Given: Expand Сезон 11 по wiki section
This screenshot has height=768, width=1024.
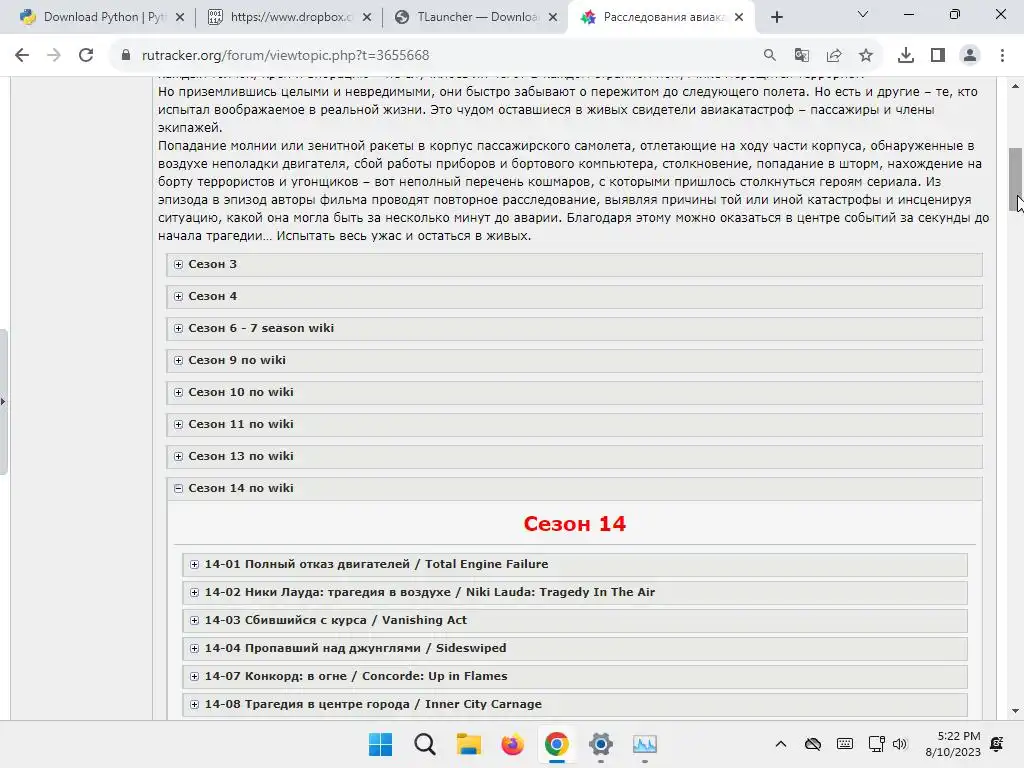Looking at the screenshot, I should click(x=575, y=424).
